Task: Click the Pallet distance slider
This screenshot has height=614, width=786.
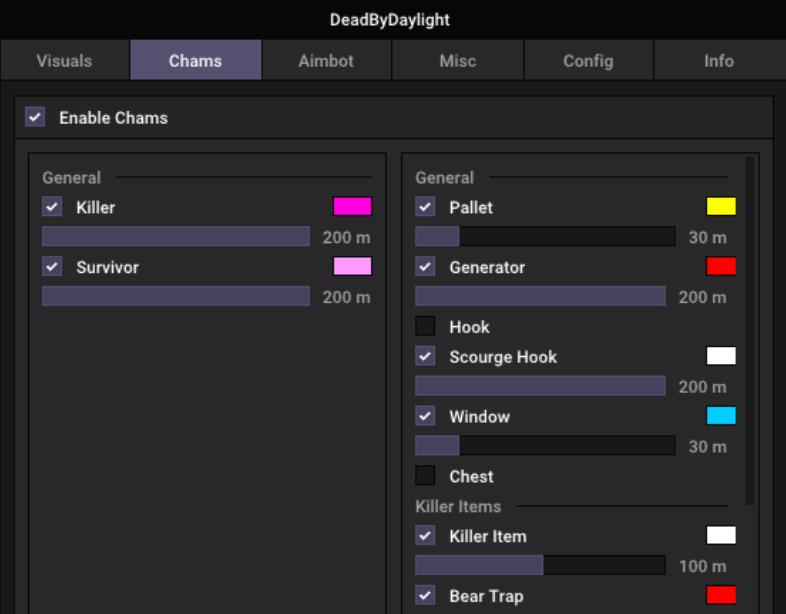Action: [545, 237]
